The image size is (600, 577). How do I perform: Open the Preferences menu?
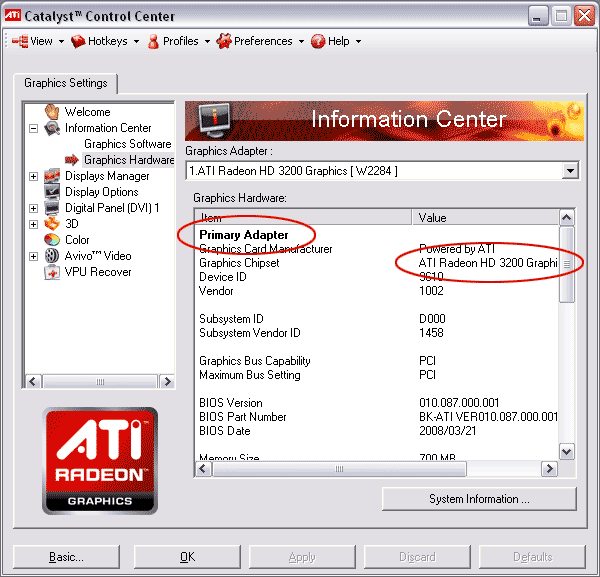pyautogui.click(x=261, y=41)
